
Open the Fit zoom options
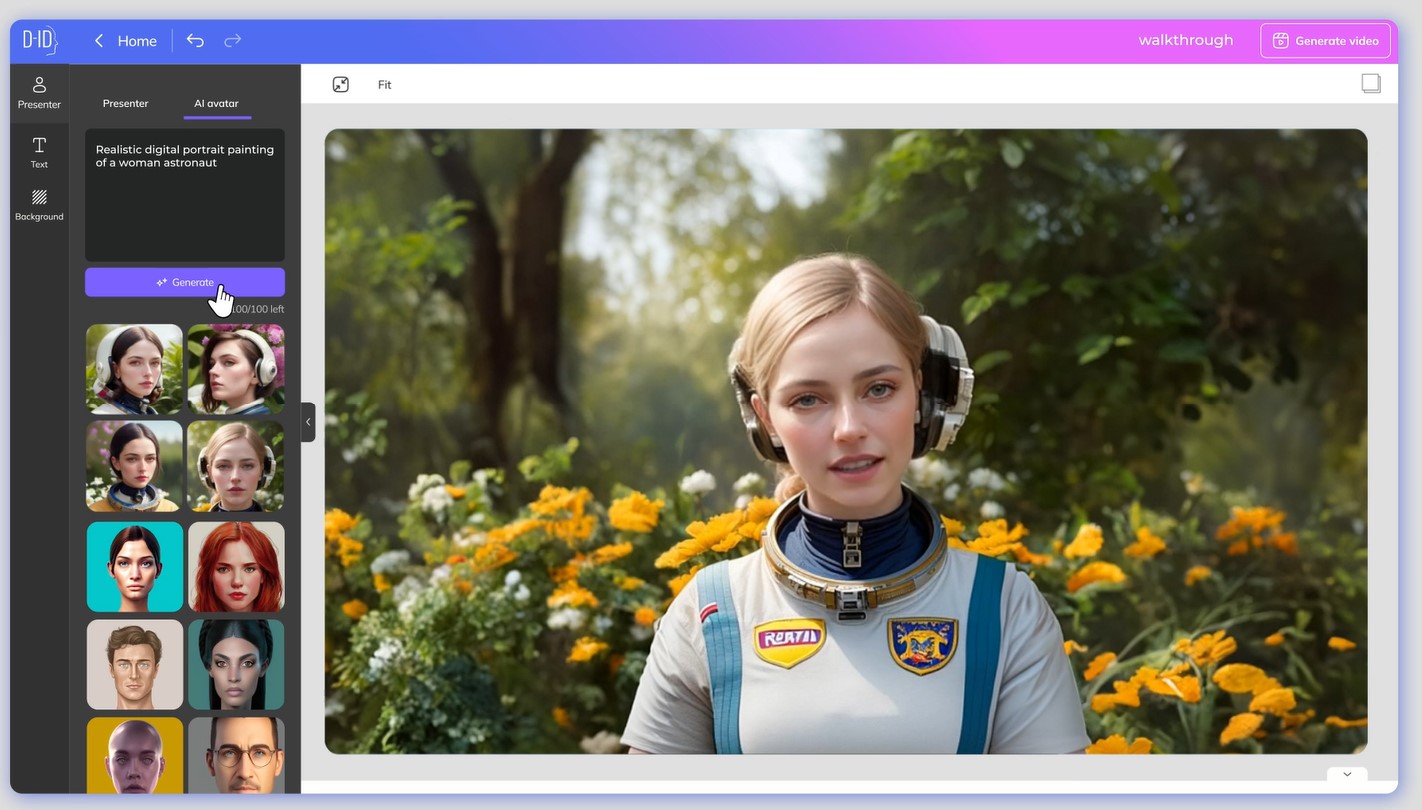point(384,84)
